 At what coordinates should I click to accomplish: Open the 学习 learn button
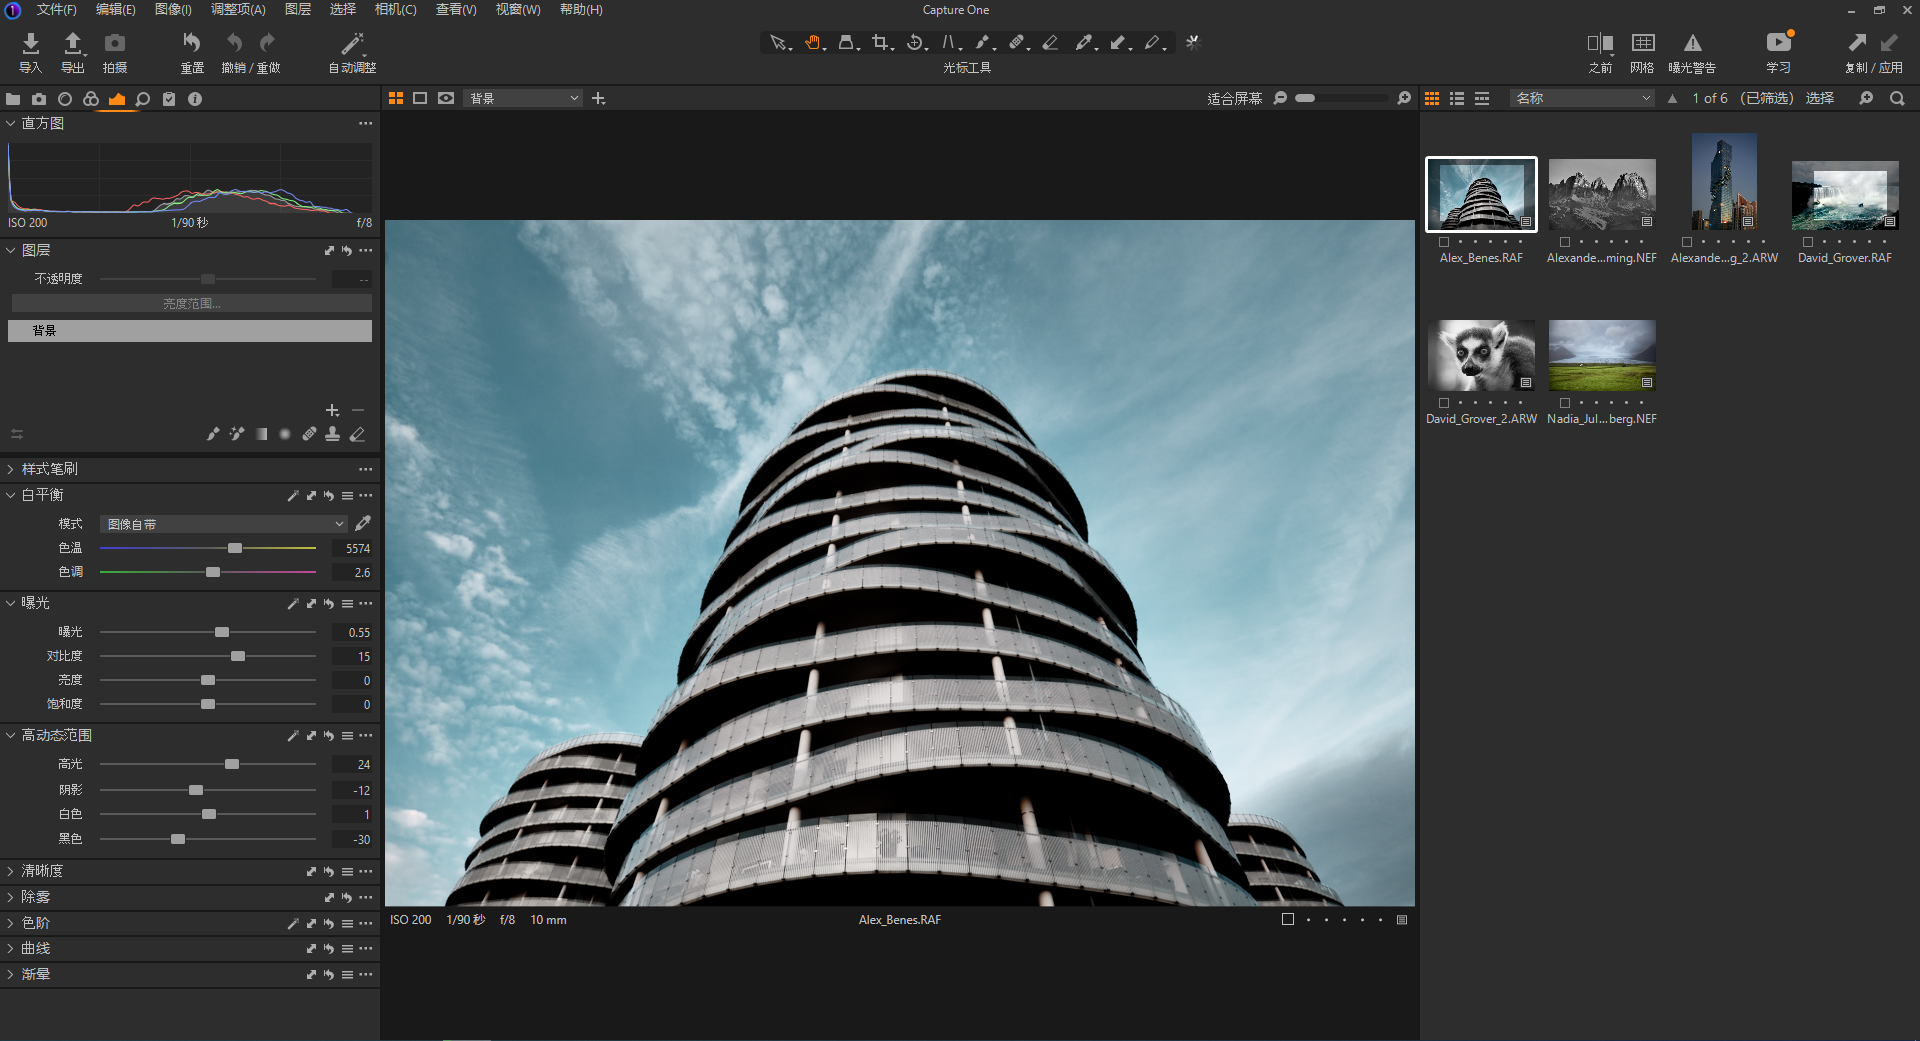[1779, 43]
